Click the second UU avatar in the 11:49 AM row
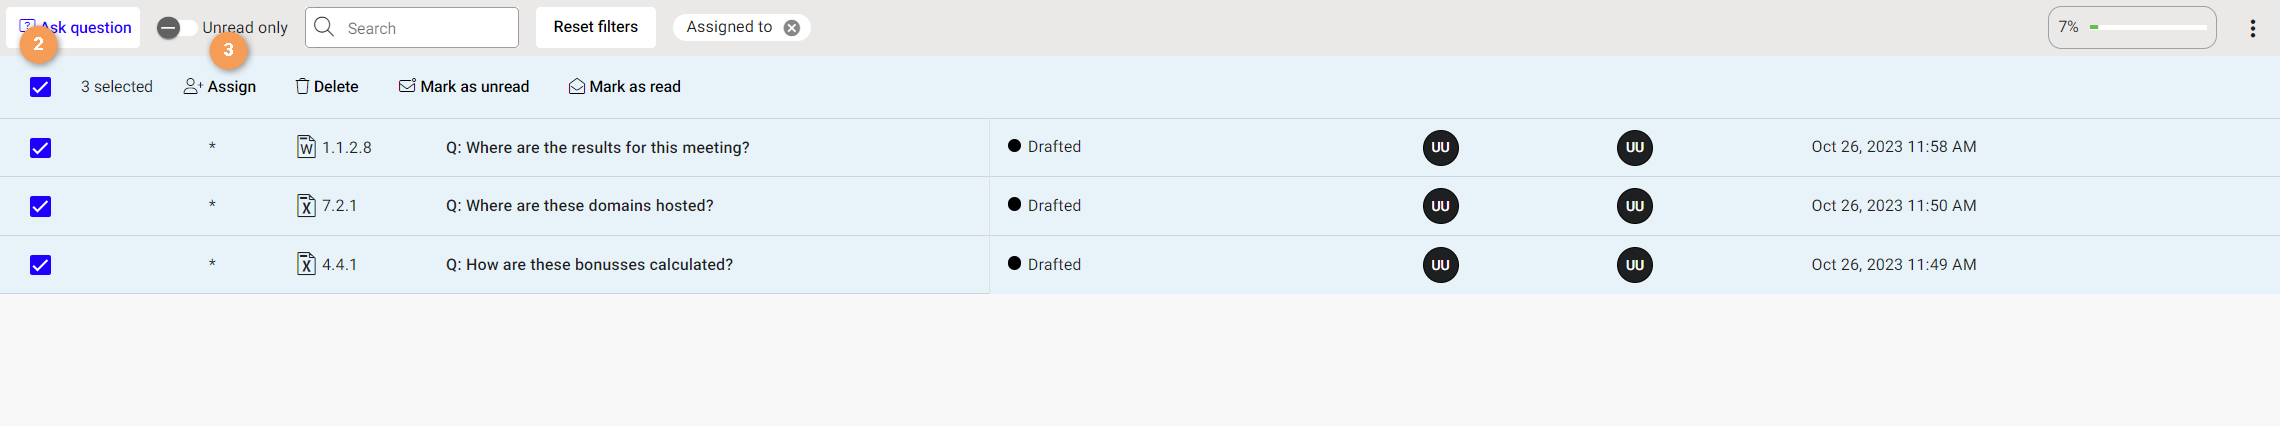2280x426 pixels. [1634, 265]
